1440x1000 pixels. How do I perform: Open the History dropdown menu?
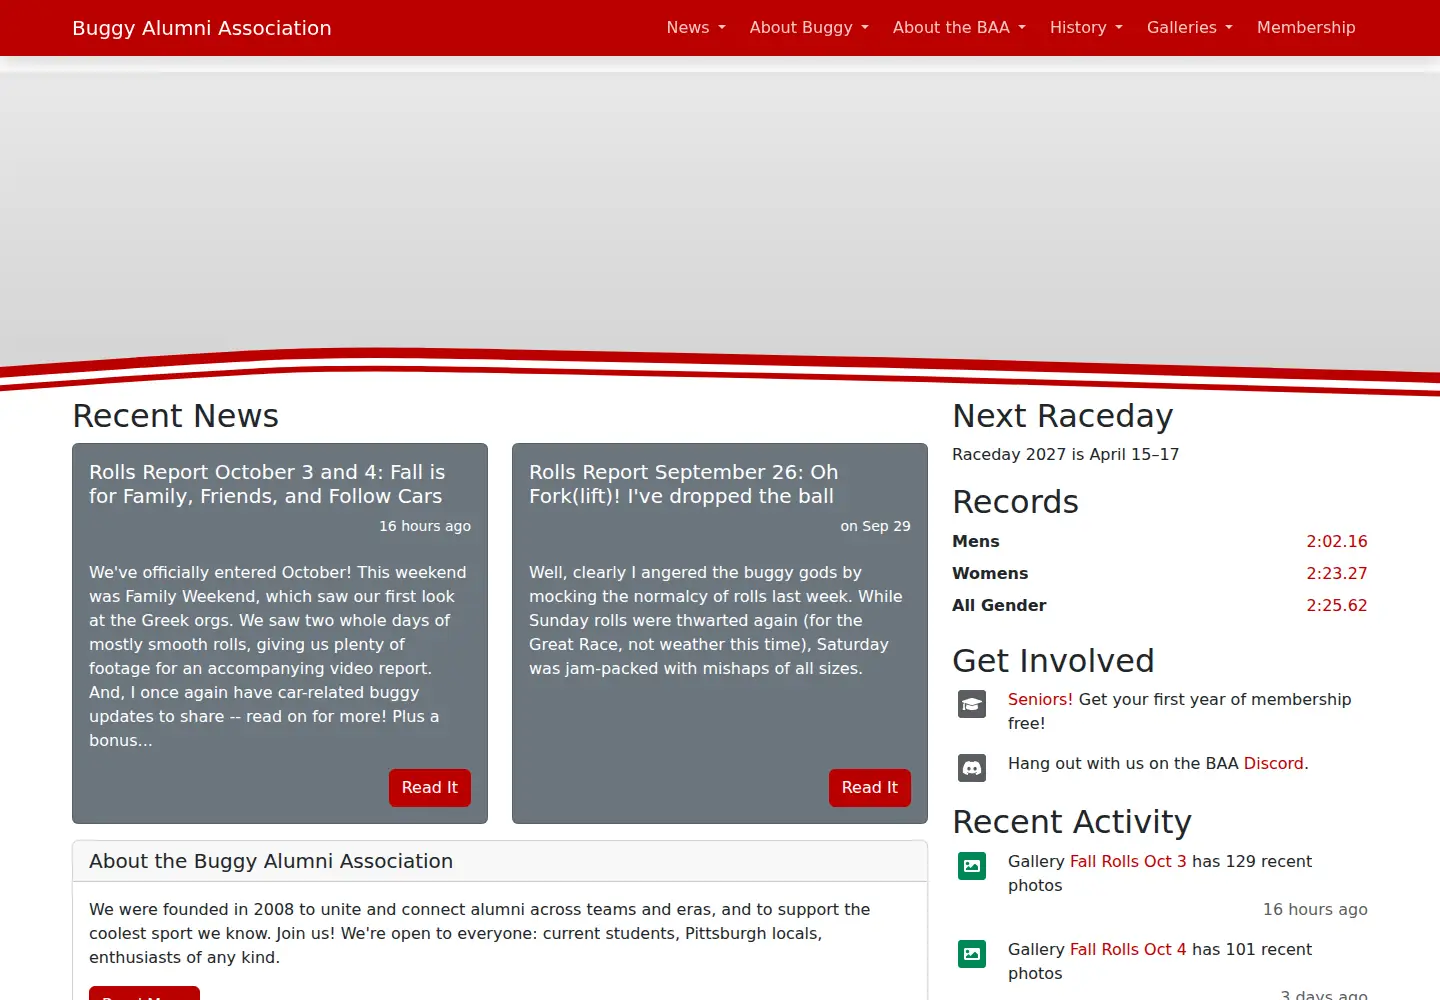coord(1086,28)
